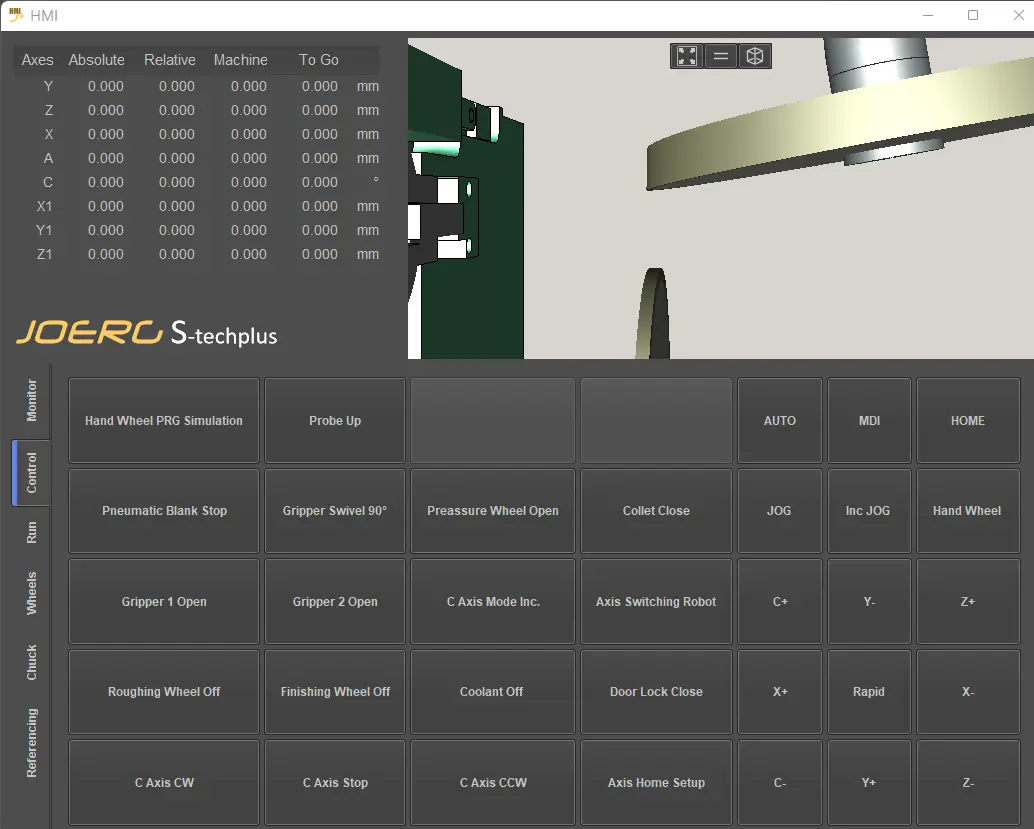This screenshot has height=829, width=1034.
Task: Enable Hand Wheel jog mode
Action: [x=967, y=511]
